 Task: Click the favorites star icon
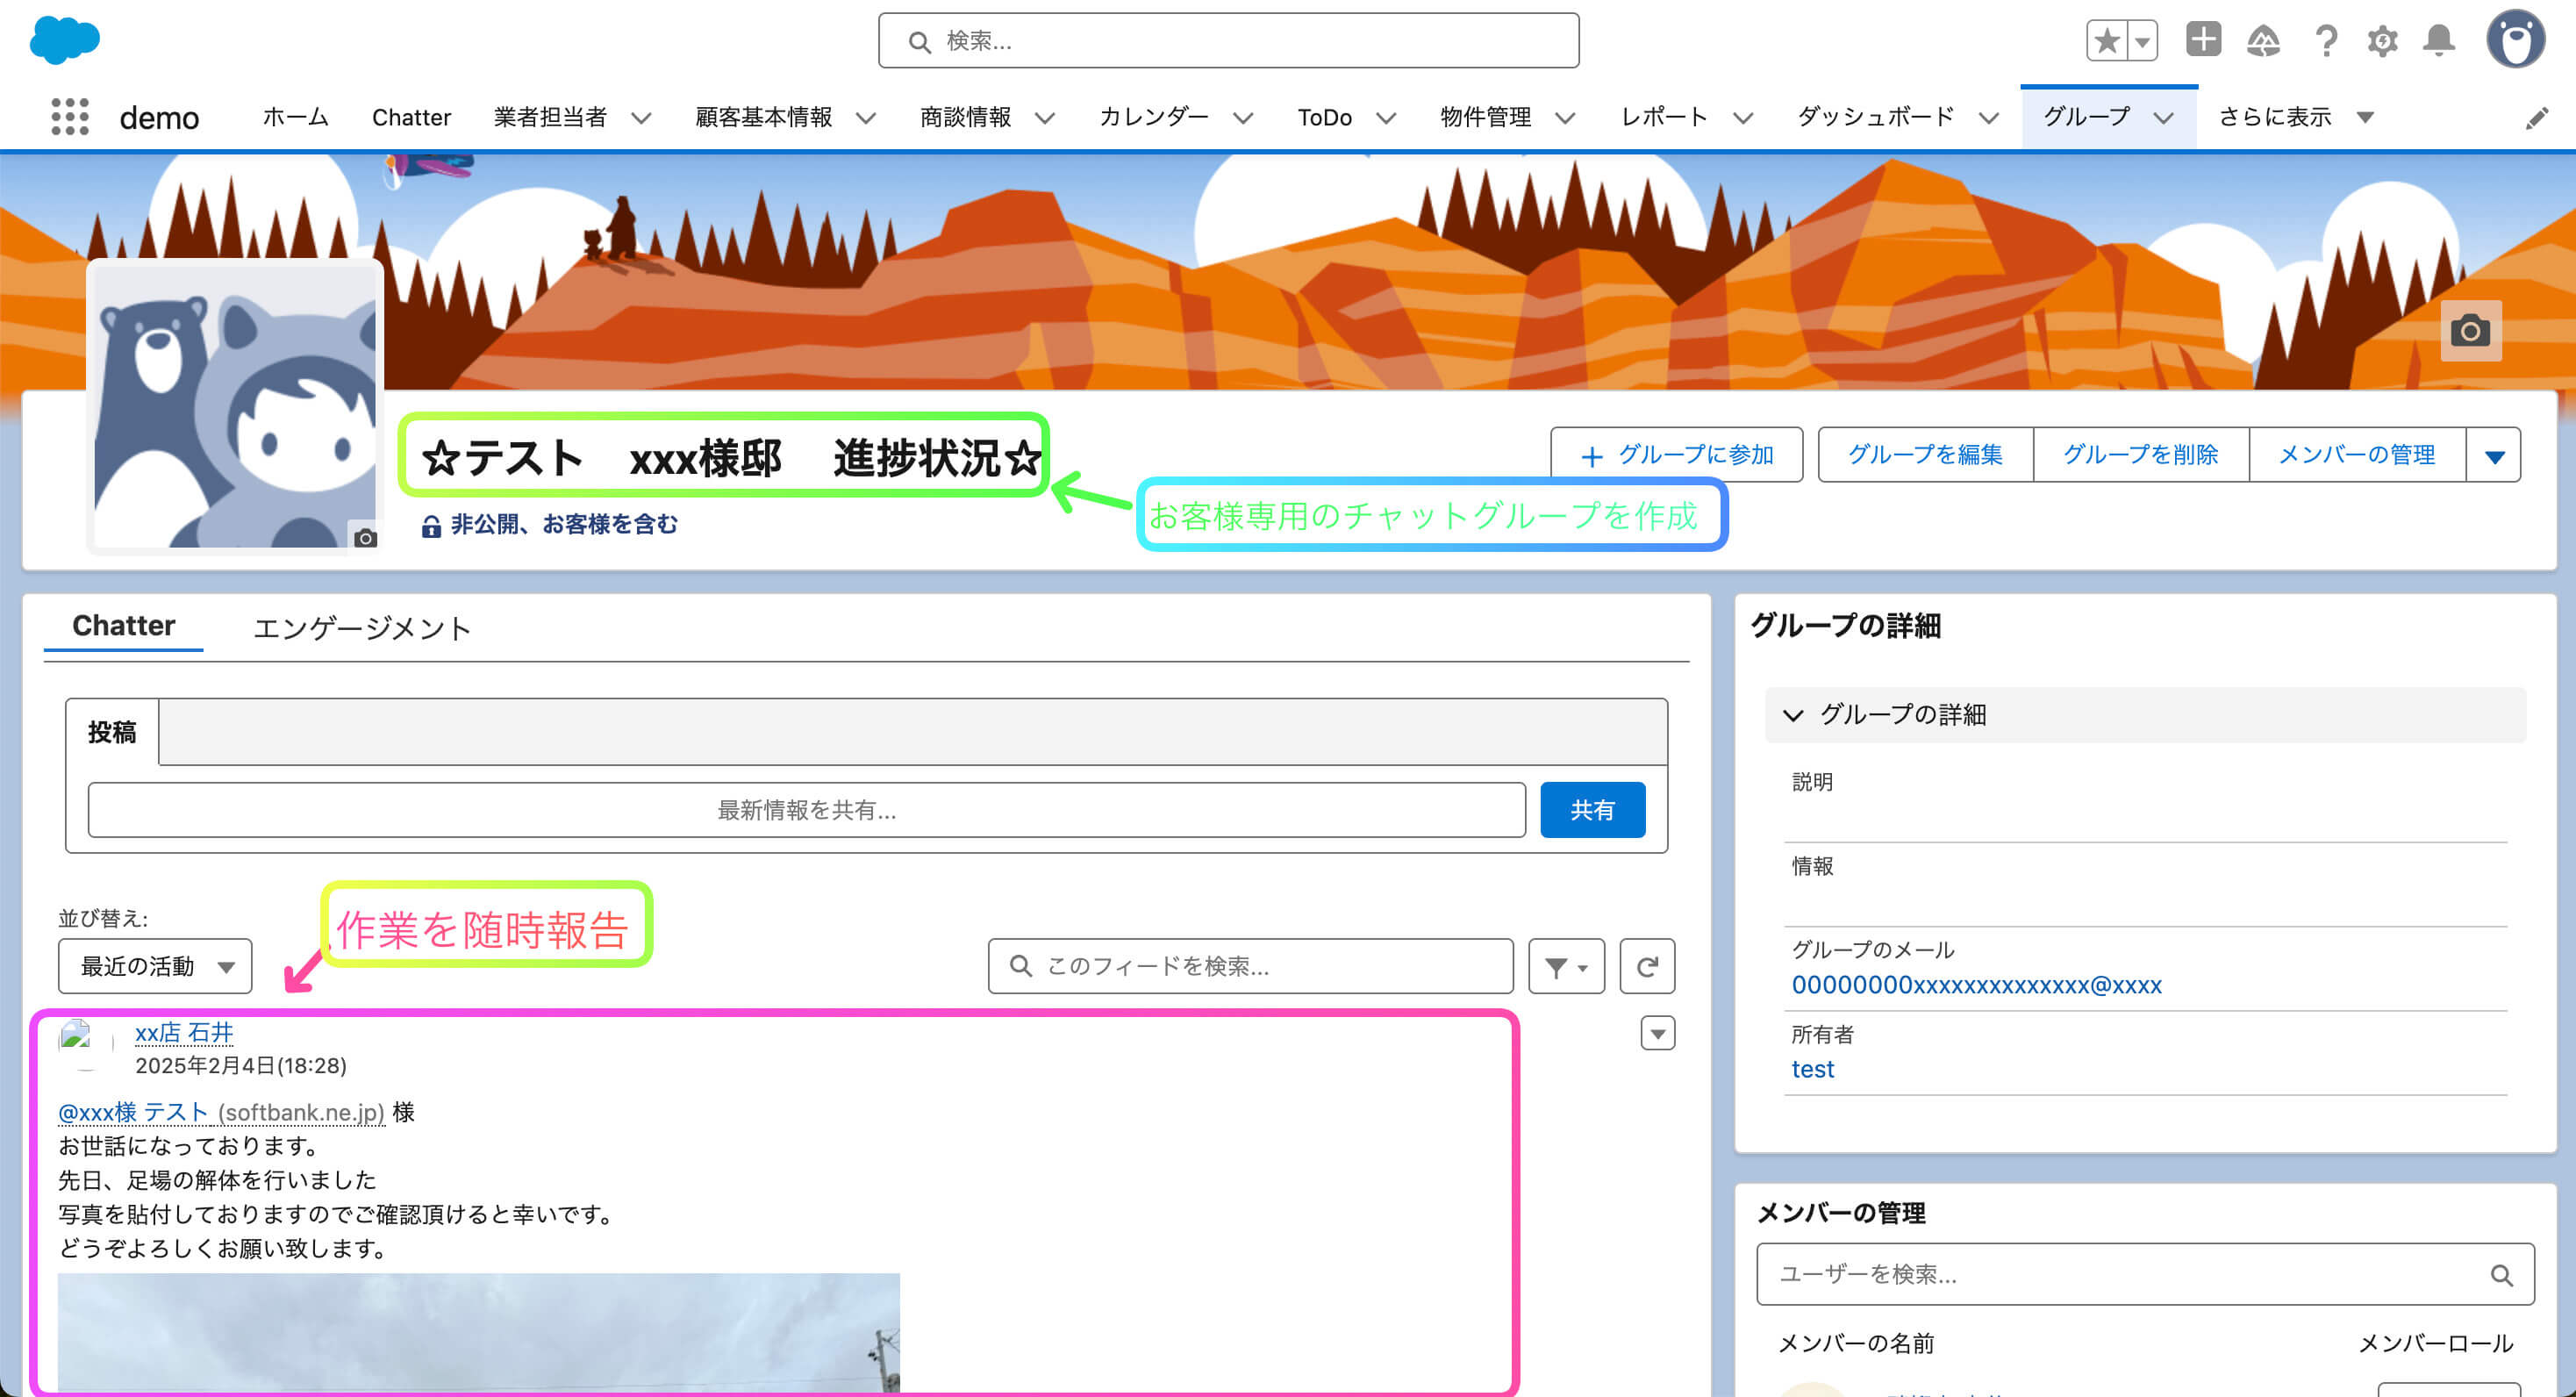(x=2107, y=41)
